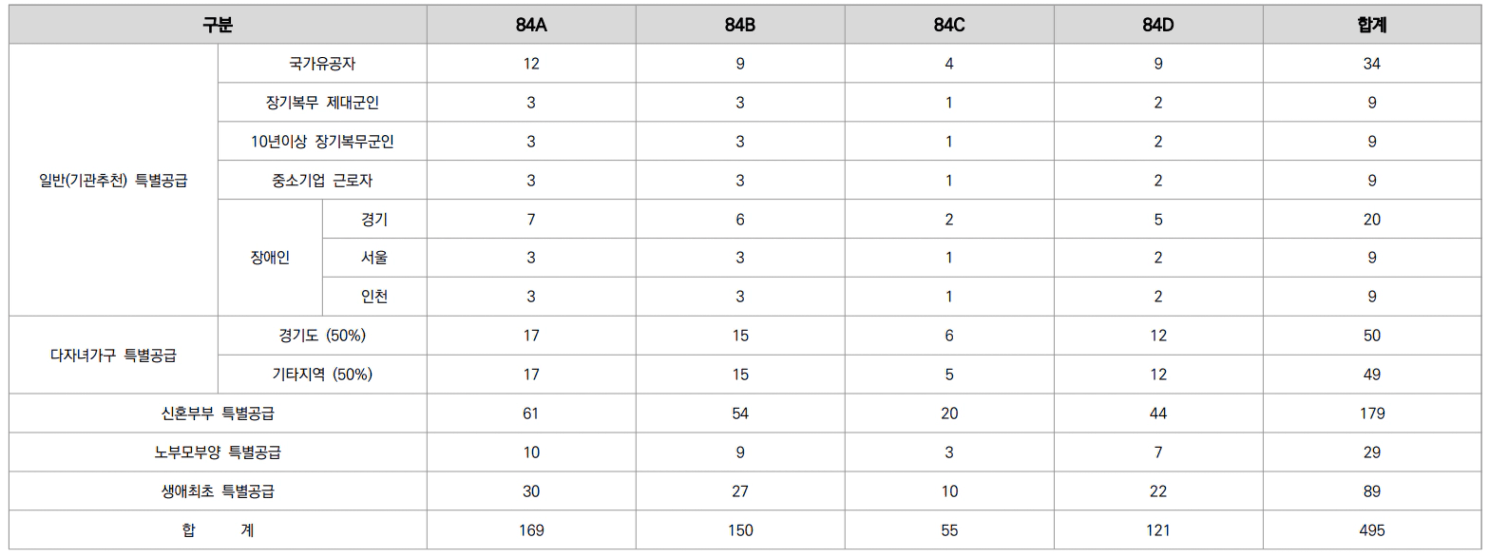Click the 노부모부양 특별공급 row label
Screen dimensions: 1489x558
[218, 452]
